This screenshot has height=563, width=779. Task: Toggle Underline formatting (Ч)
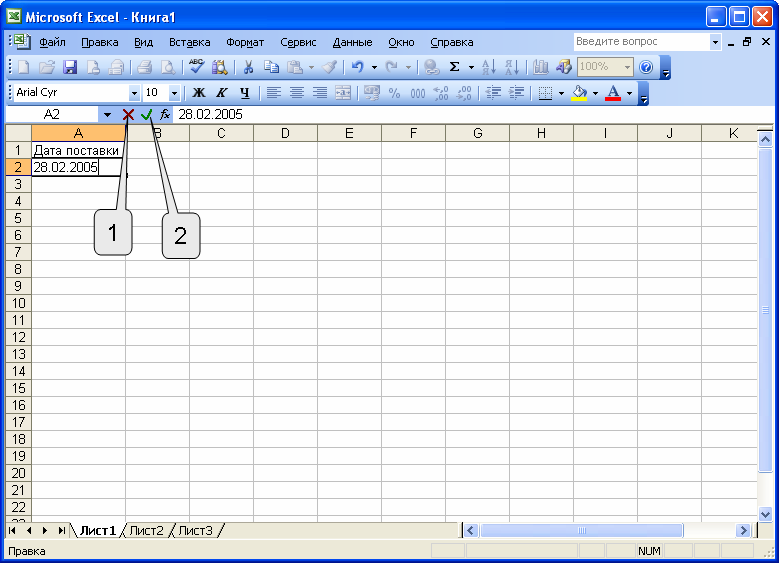[x=244, y=93]
